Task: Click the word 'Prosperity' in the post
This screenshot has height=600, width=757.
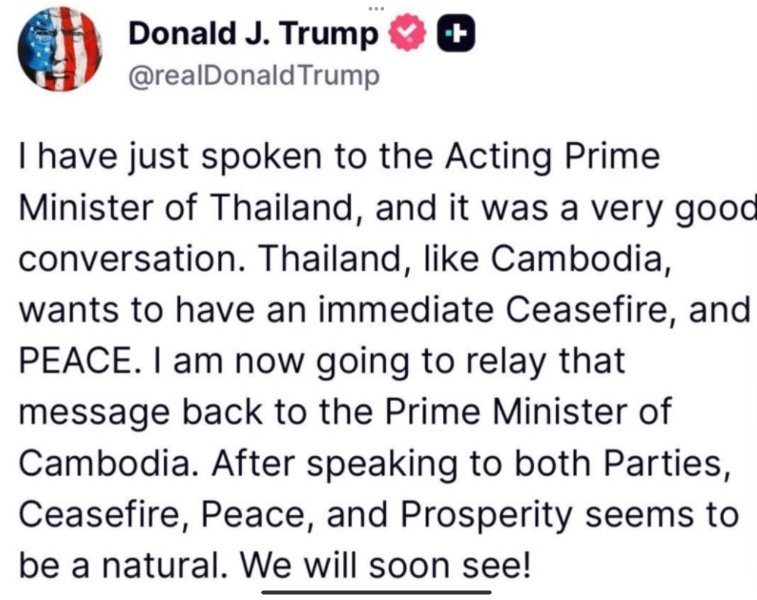Action: point(486,516)
